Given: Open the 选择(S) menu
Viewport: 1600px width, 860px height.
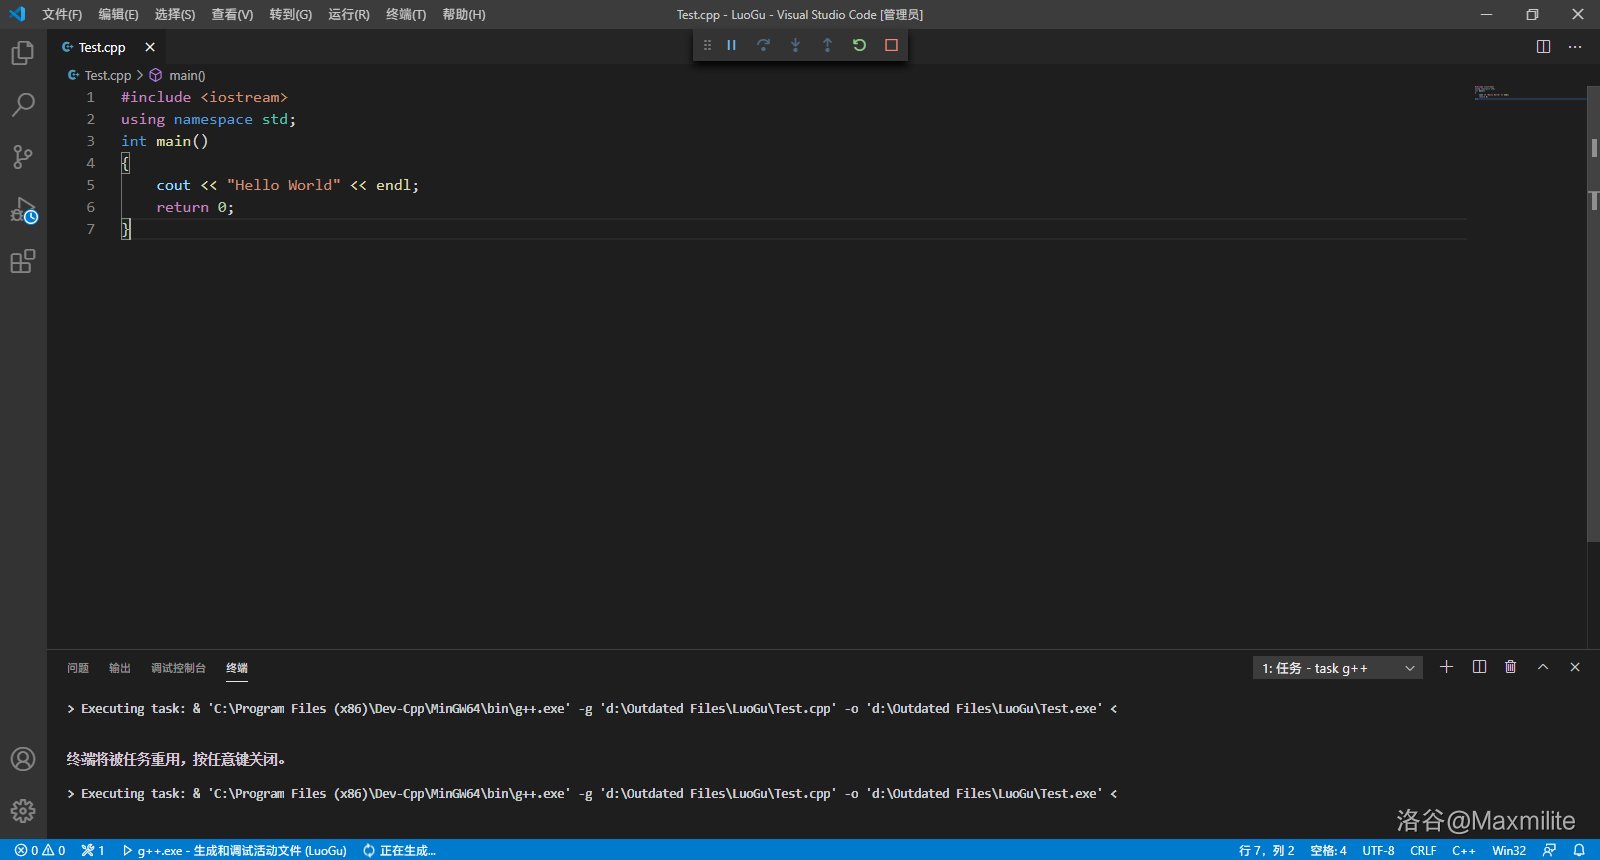Looking at the screenshot, I should (175, 14).
